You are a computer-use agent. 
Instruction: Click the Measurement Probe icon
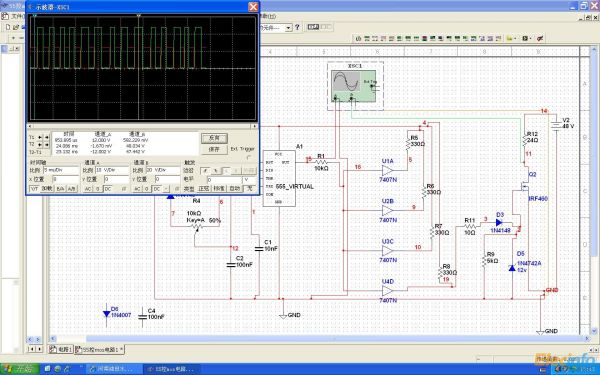point(509,39)
